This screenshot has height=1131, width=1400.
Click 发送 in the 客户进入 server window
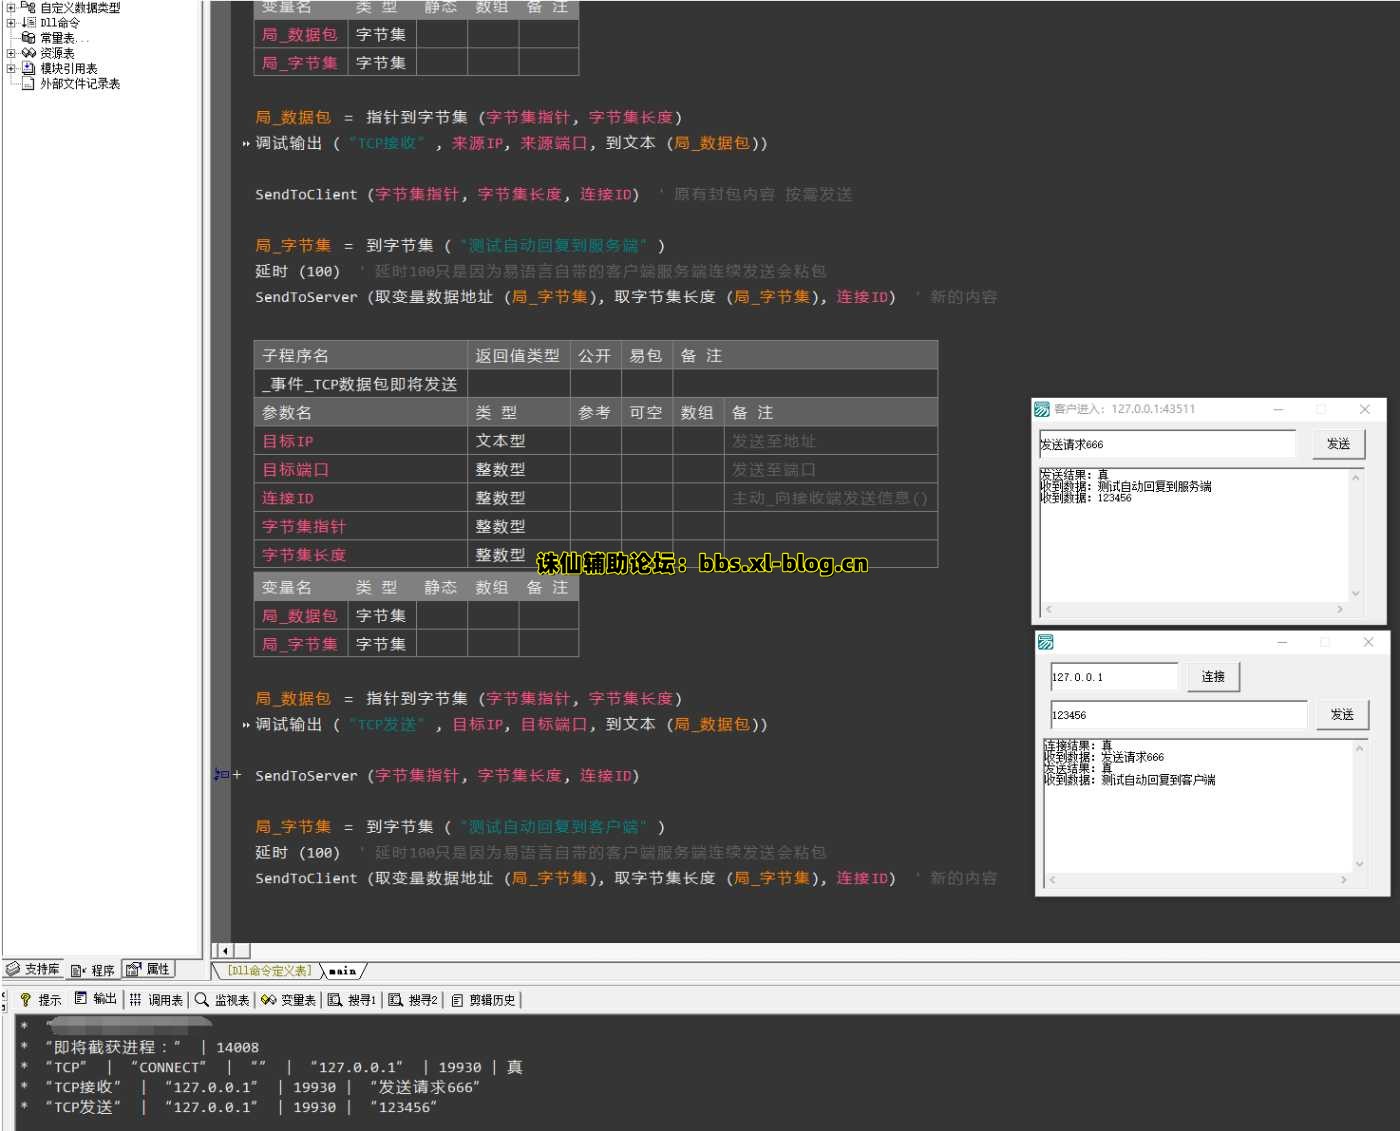[x=1338, y=444]
